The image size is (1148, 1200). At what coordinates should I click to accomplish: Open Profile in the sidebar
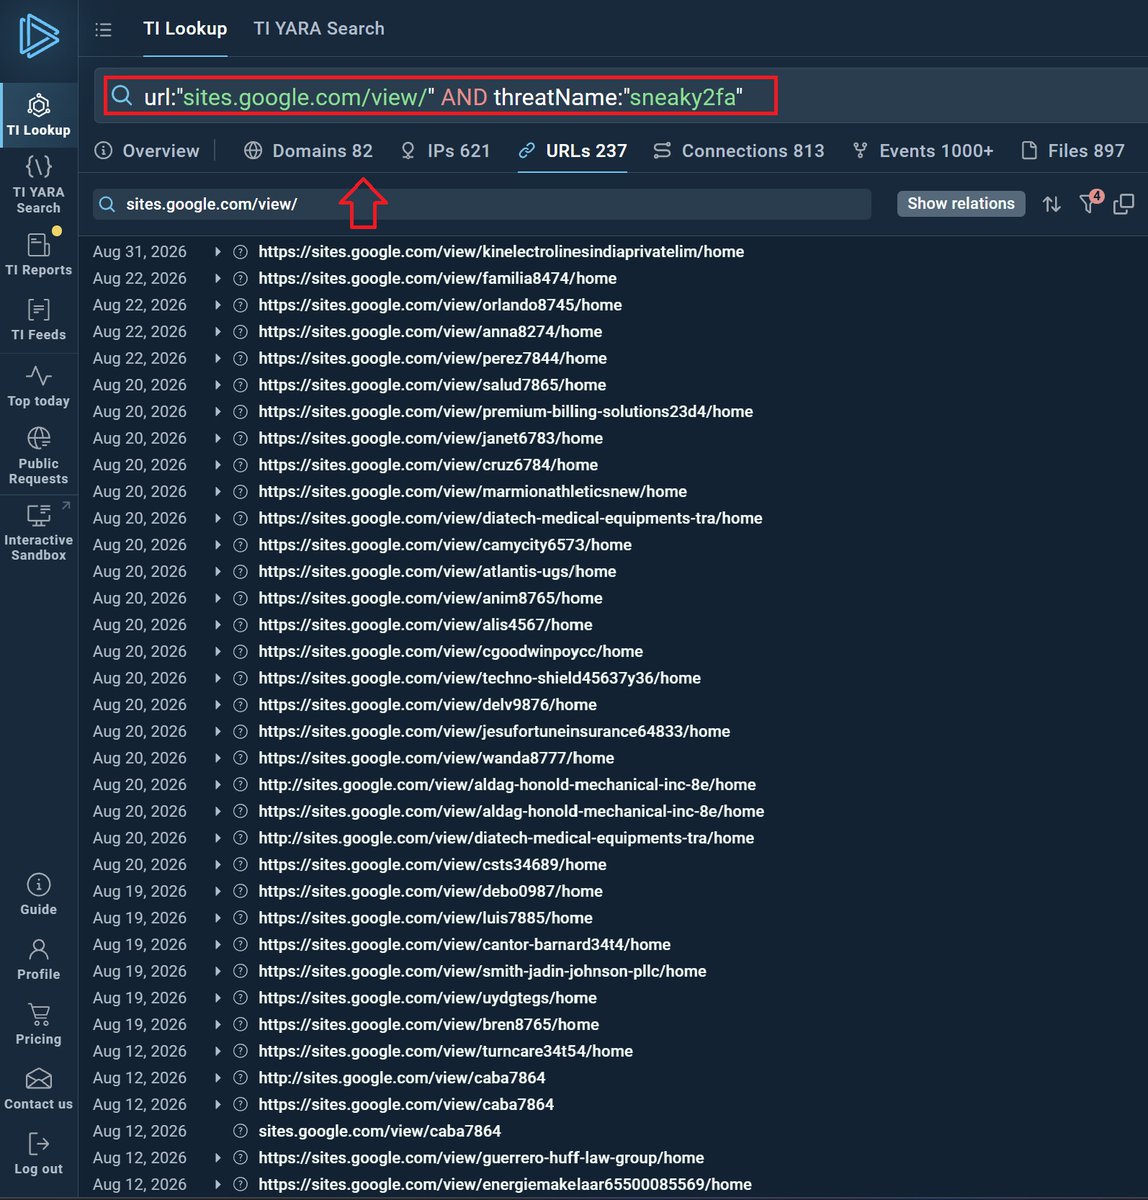(x=38, y=960)
